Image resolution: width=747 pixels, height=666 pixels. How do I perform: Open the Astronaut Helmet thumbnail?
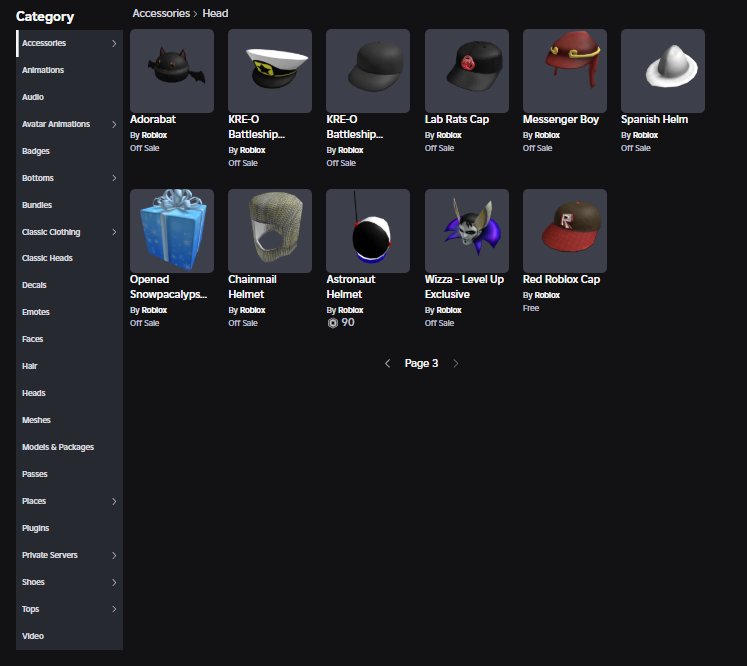[x=368, y=231]
